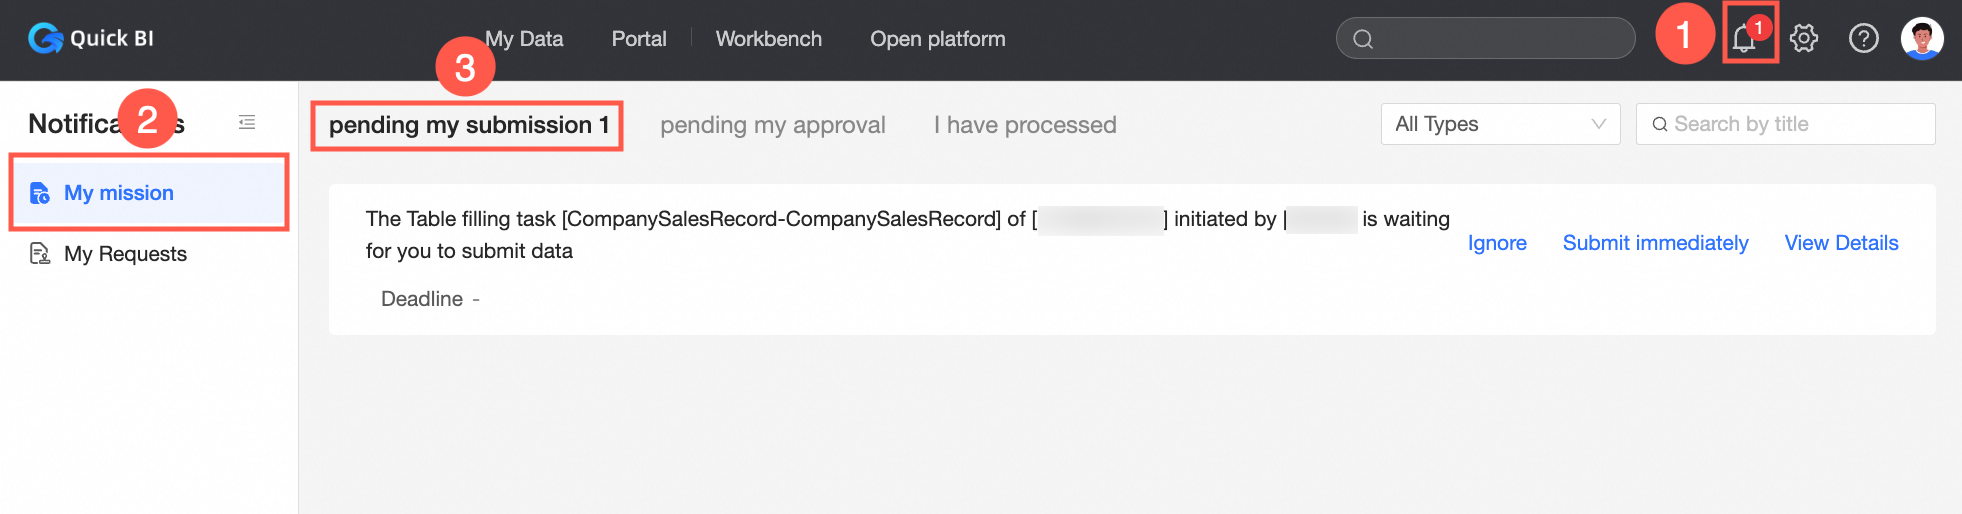Viewport: 1962px width, 514px height.
Task: Click the magnifier icon in top search bar
Action: click(1363, 39)
